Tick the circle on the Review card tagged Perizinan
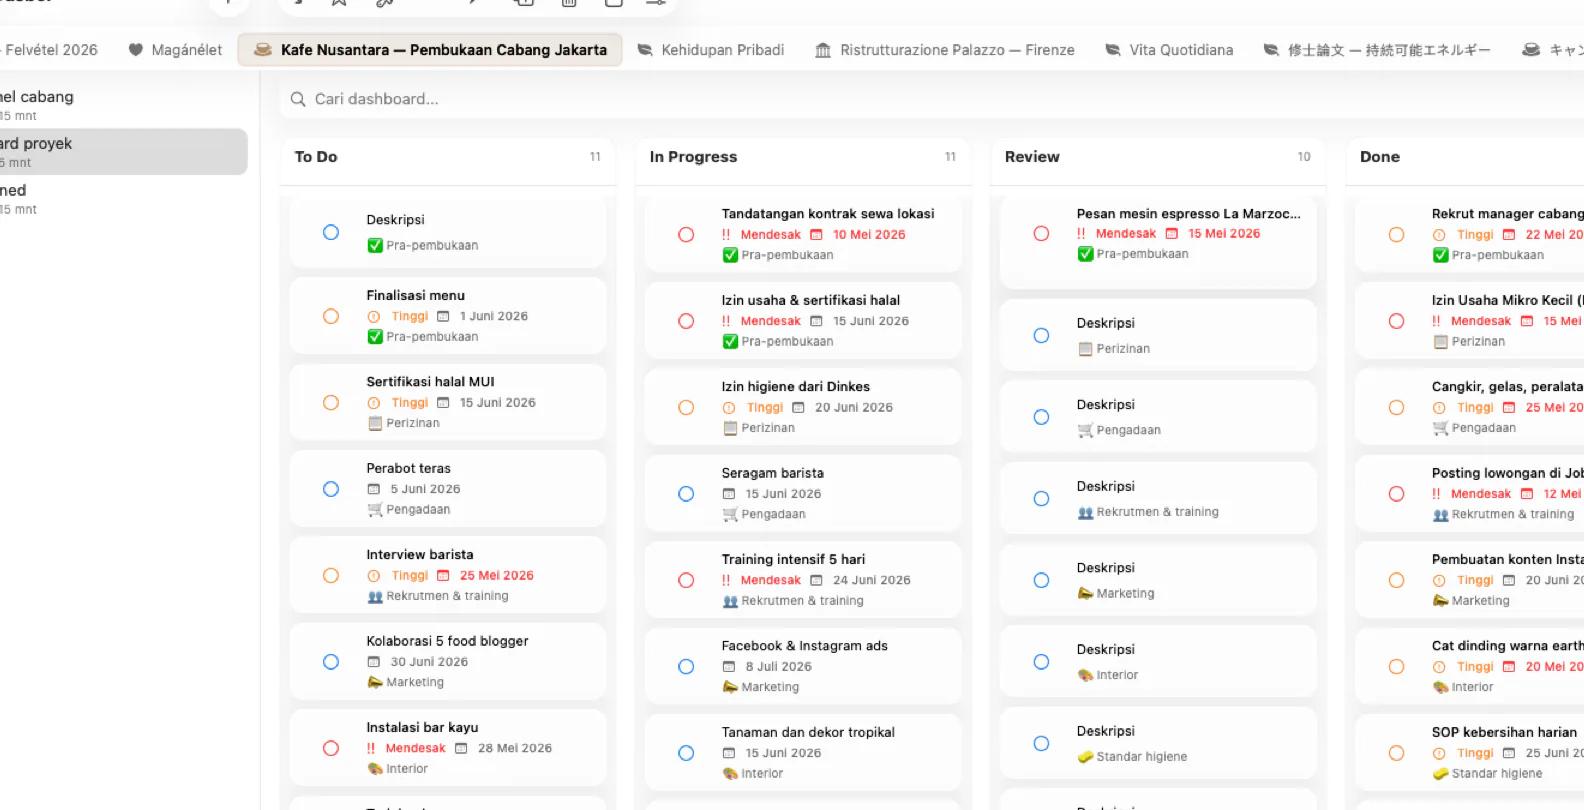Screen dimensions: 1584x810 1041,336
